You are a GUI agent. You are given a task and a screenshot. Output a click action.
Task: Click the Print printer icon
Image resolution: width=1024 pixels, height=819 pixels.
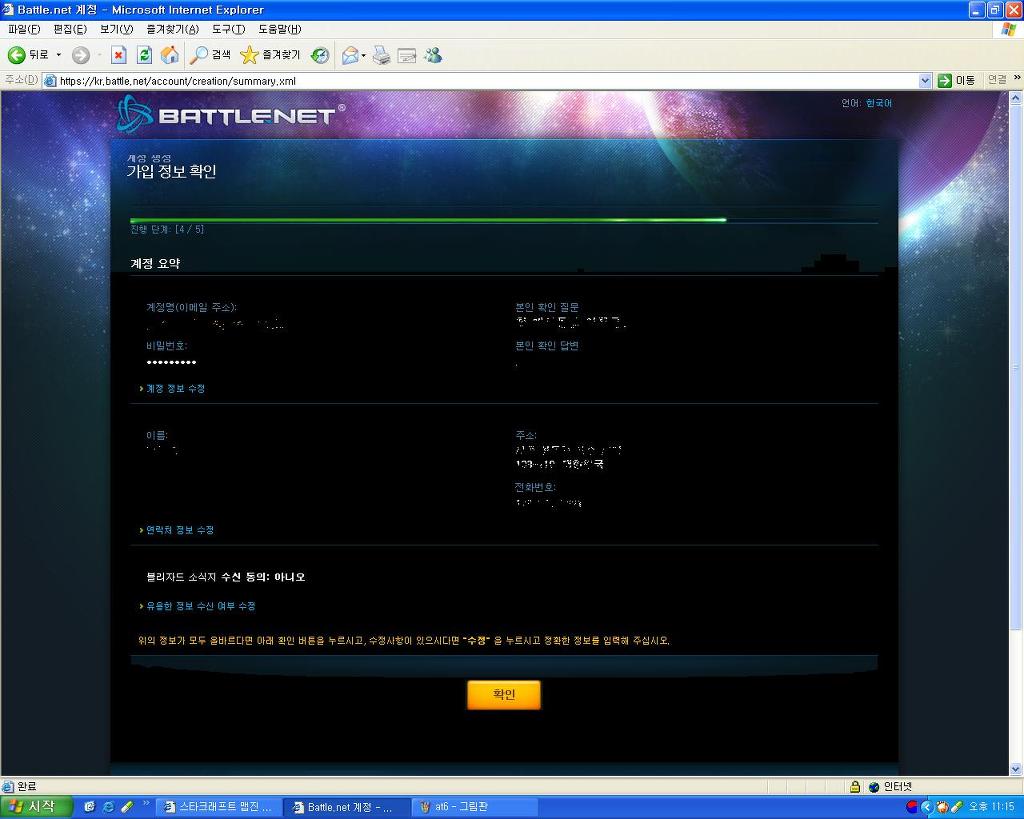[381, 56]
